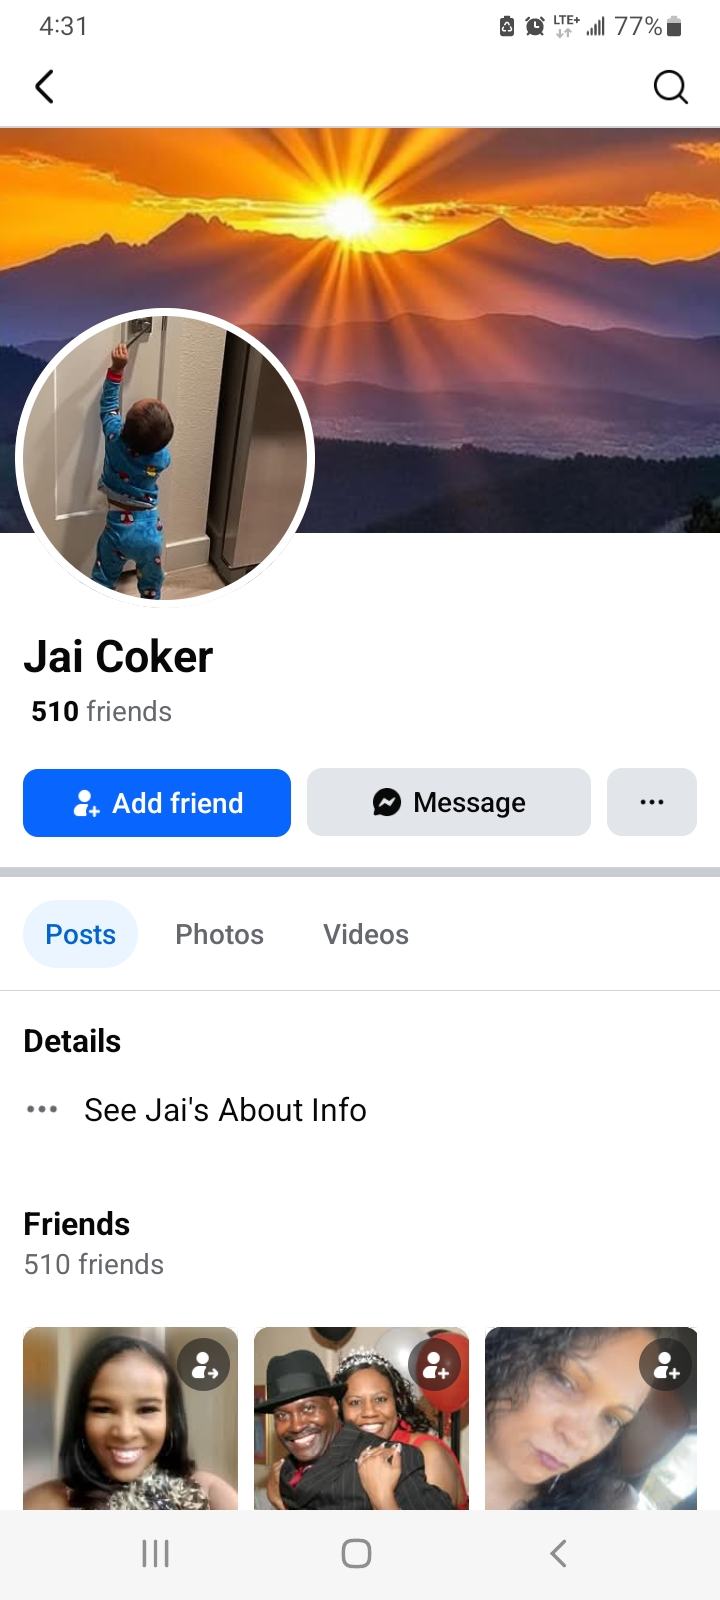Tap the back arrow at top left
Image resolution: width=720 pixels, height=1600 pixels.
[44, 87]
